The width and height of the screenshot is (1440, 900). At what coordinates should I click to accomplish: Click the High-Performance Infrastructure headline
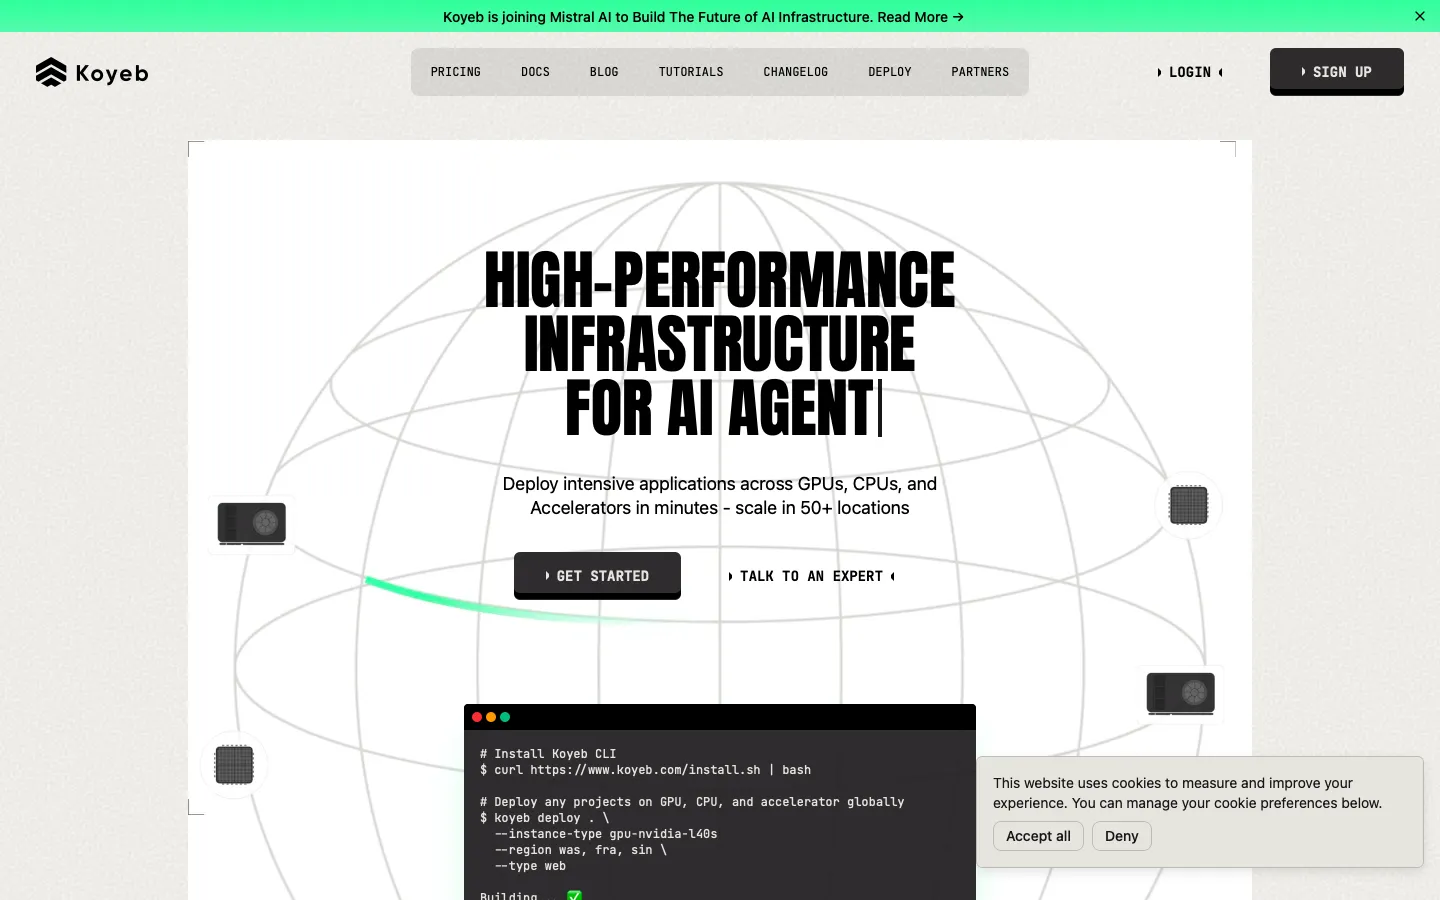click(x=720, y=343)
